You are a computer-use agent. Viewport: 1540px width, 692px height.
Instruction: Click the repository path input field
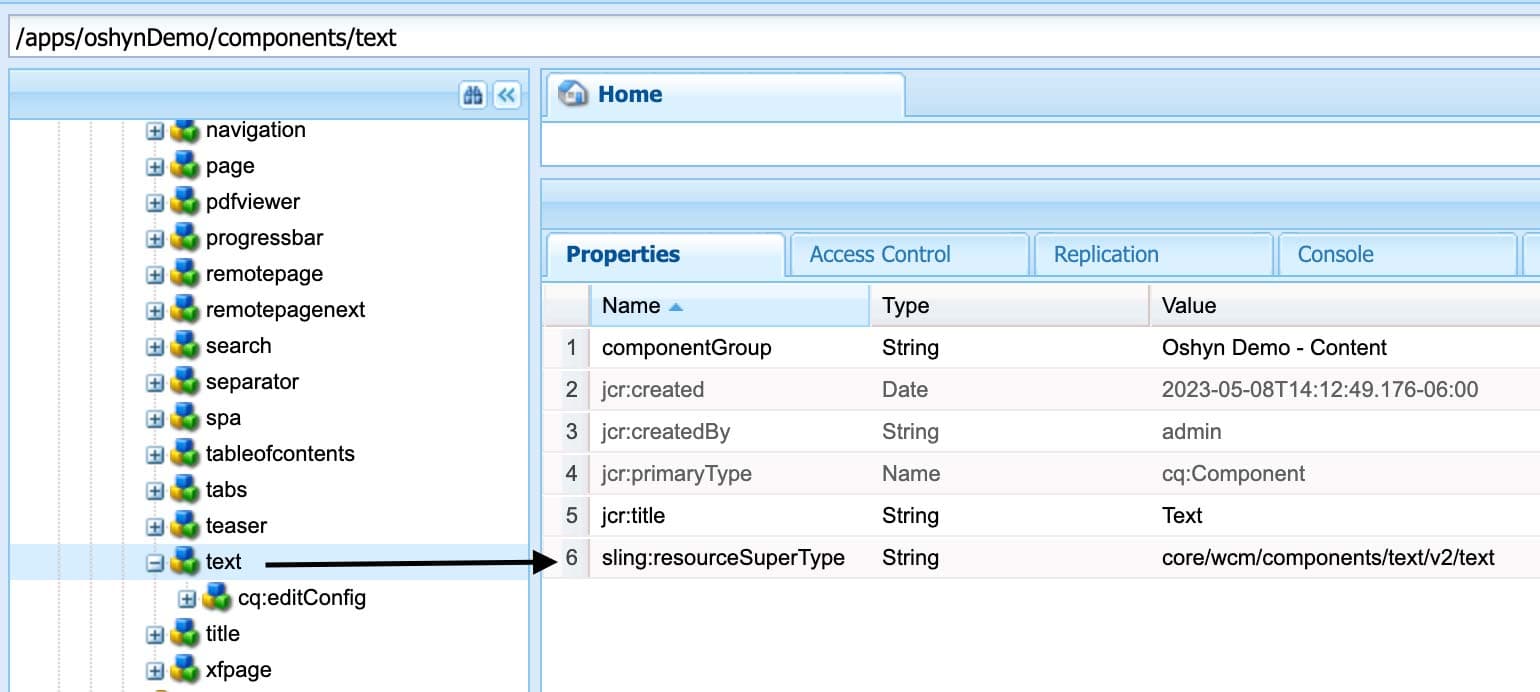770,38
